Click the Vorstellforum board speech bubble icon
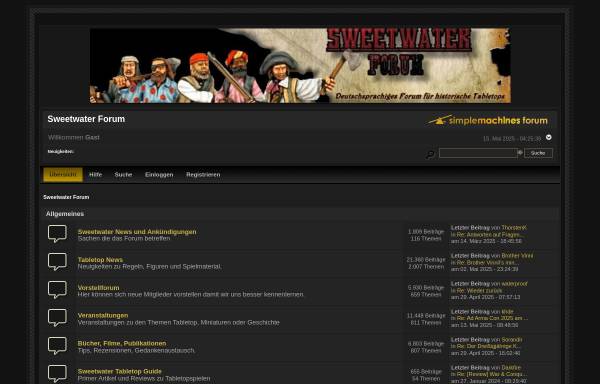This screenshot has width=600, height=384. tap(57, 290)
